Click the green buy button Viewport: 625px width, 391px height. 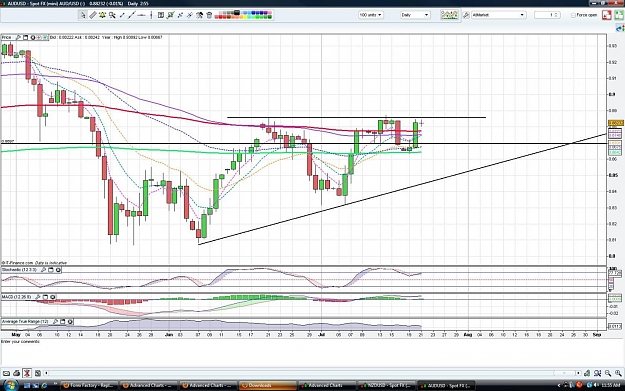tap(619, 15)
